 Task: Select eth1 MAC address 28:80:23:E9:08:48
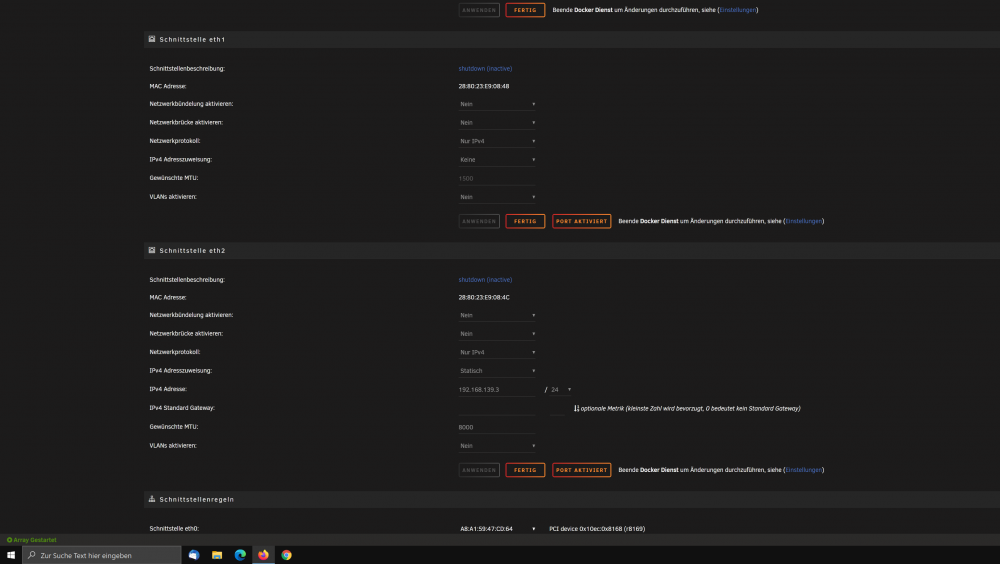coord(483,86)
